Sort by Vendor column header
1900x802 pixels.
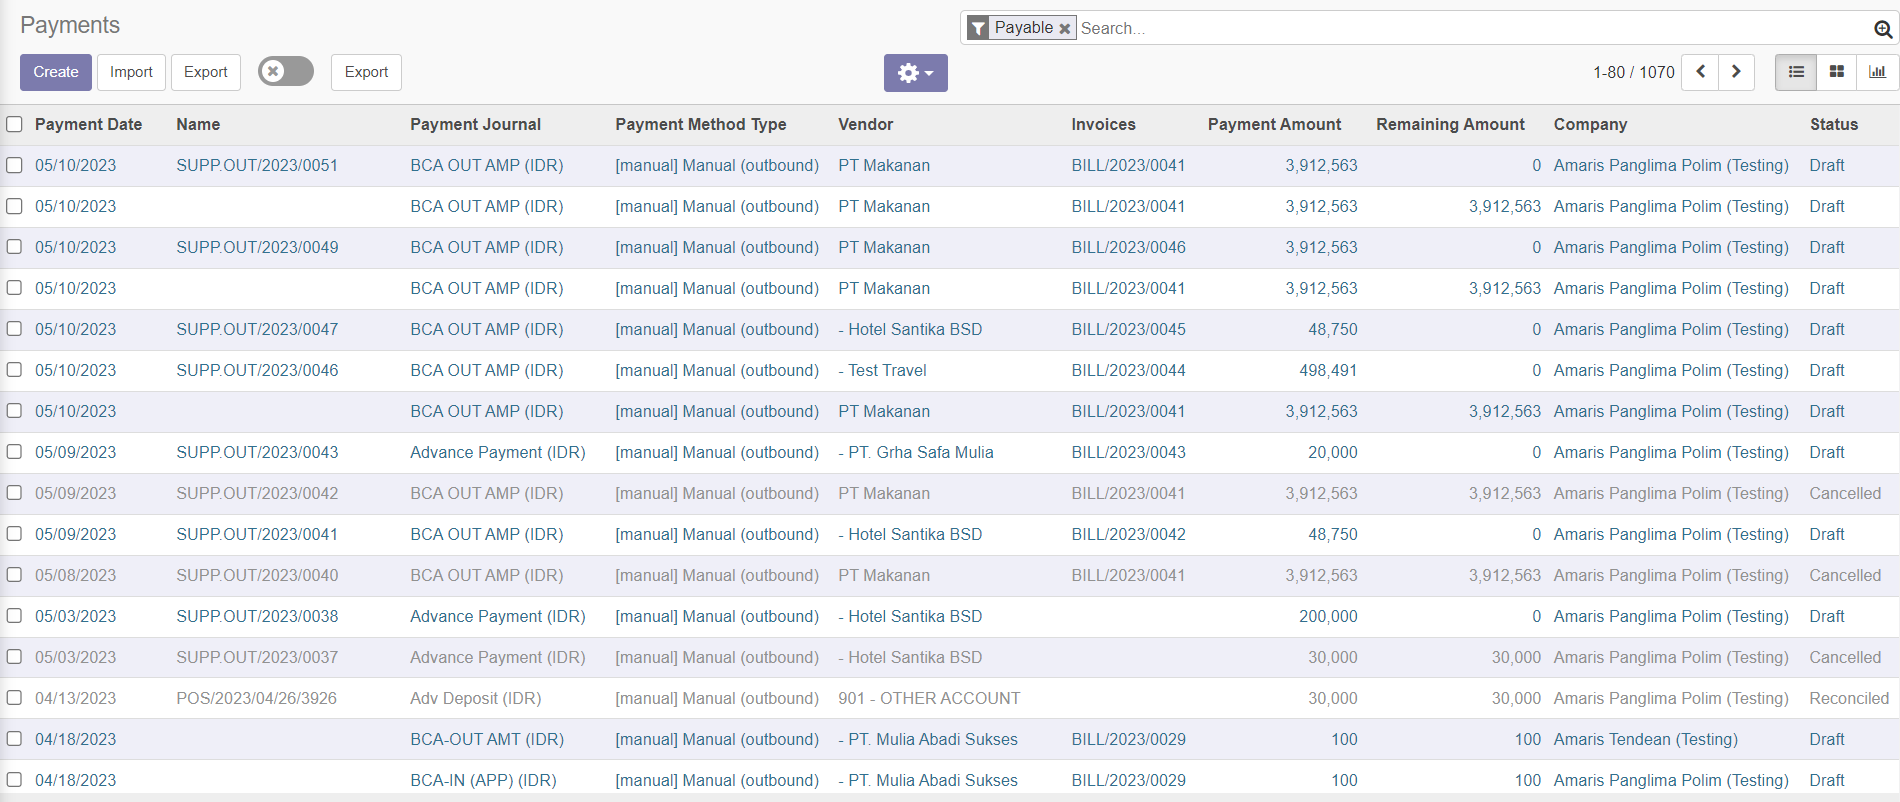point(865,124)
